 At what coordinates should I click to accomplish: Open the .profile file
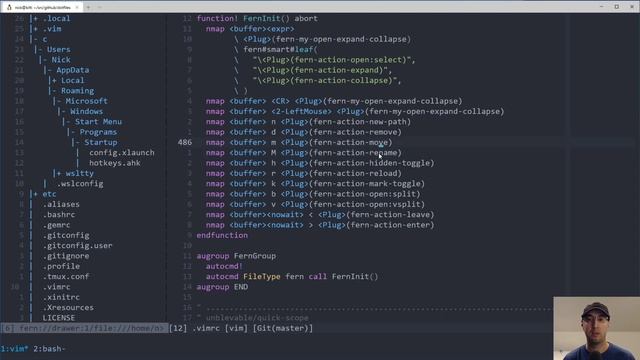coord(61,266)
